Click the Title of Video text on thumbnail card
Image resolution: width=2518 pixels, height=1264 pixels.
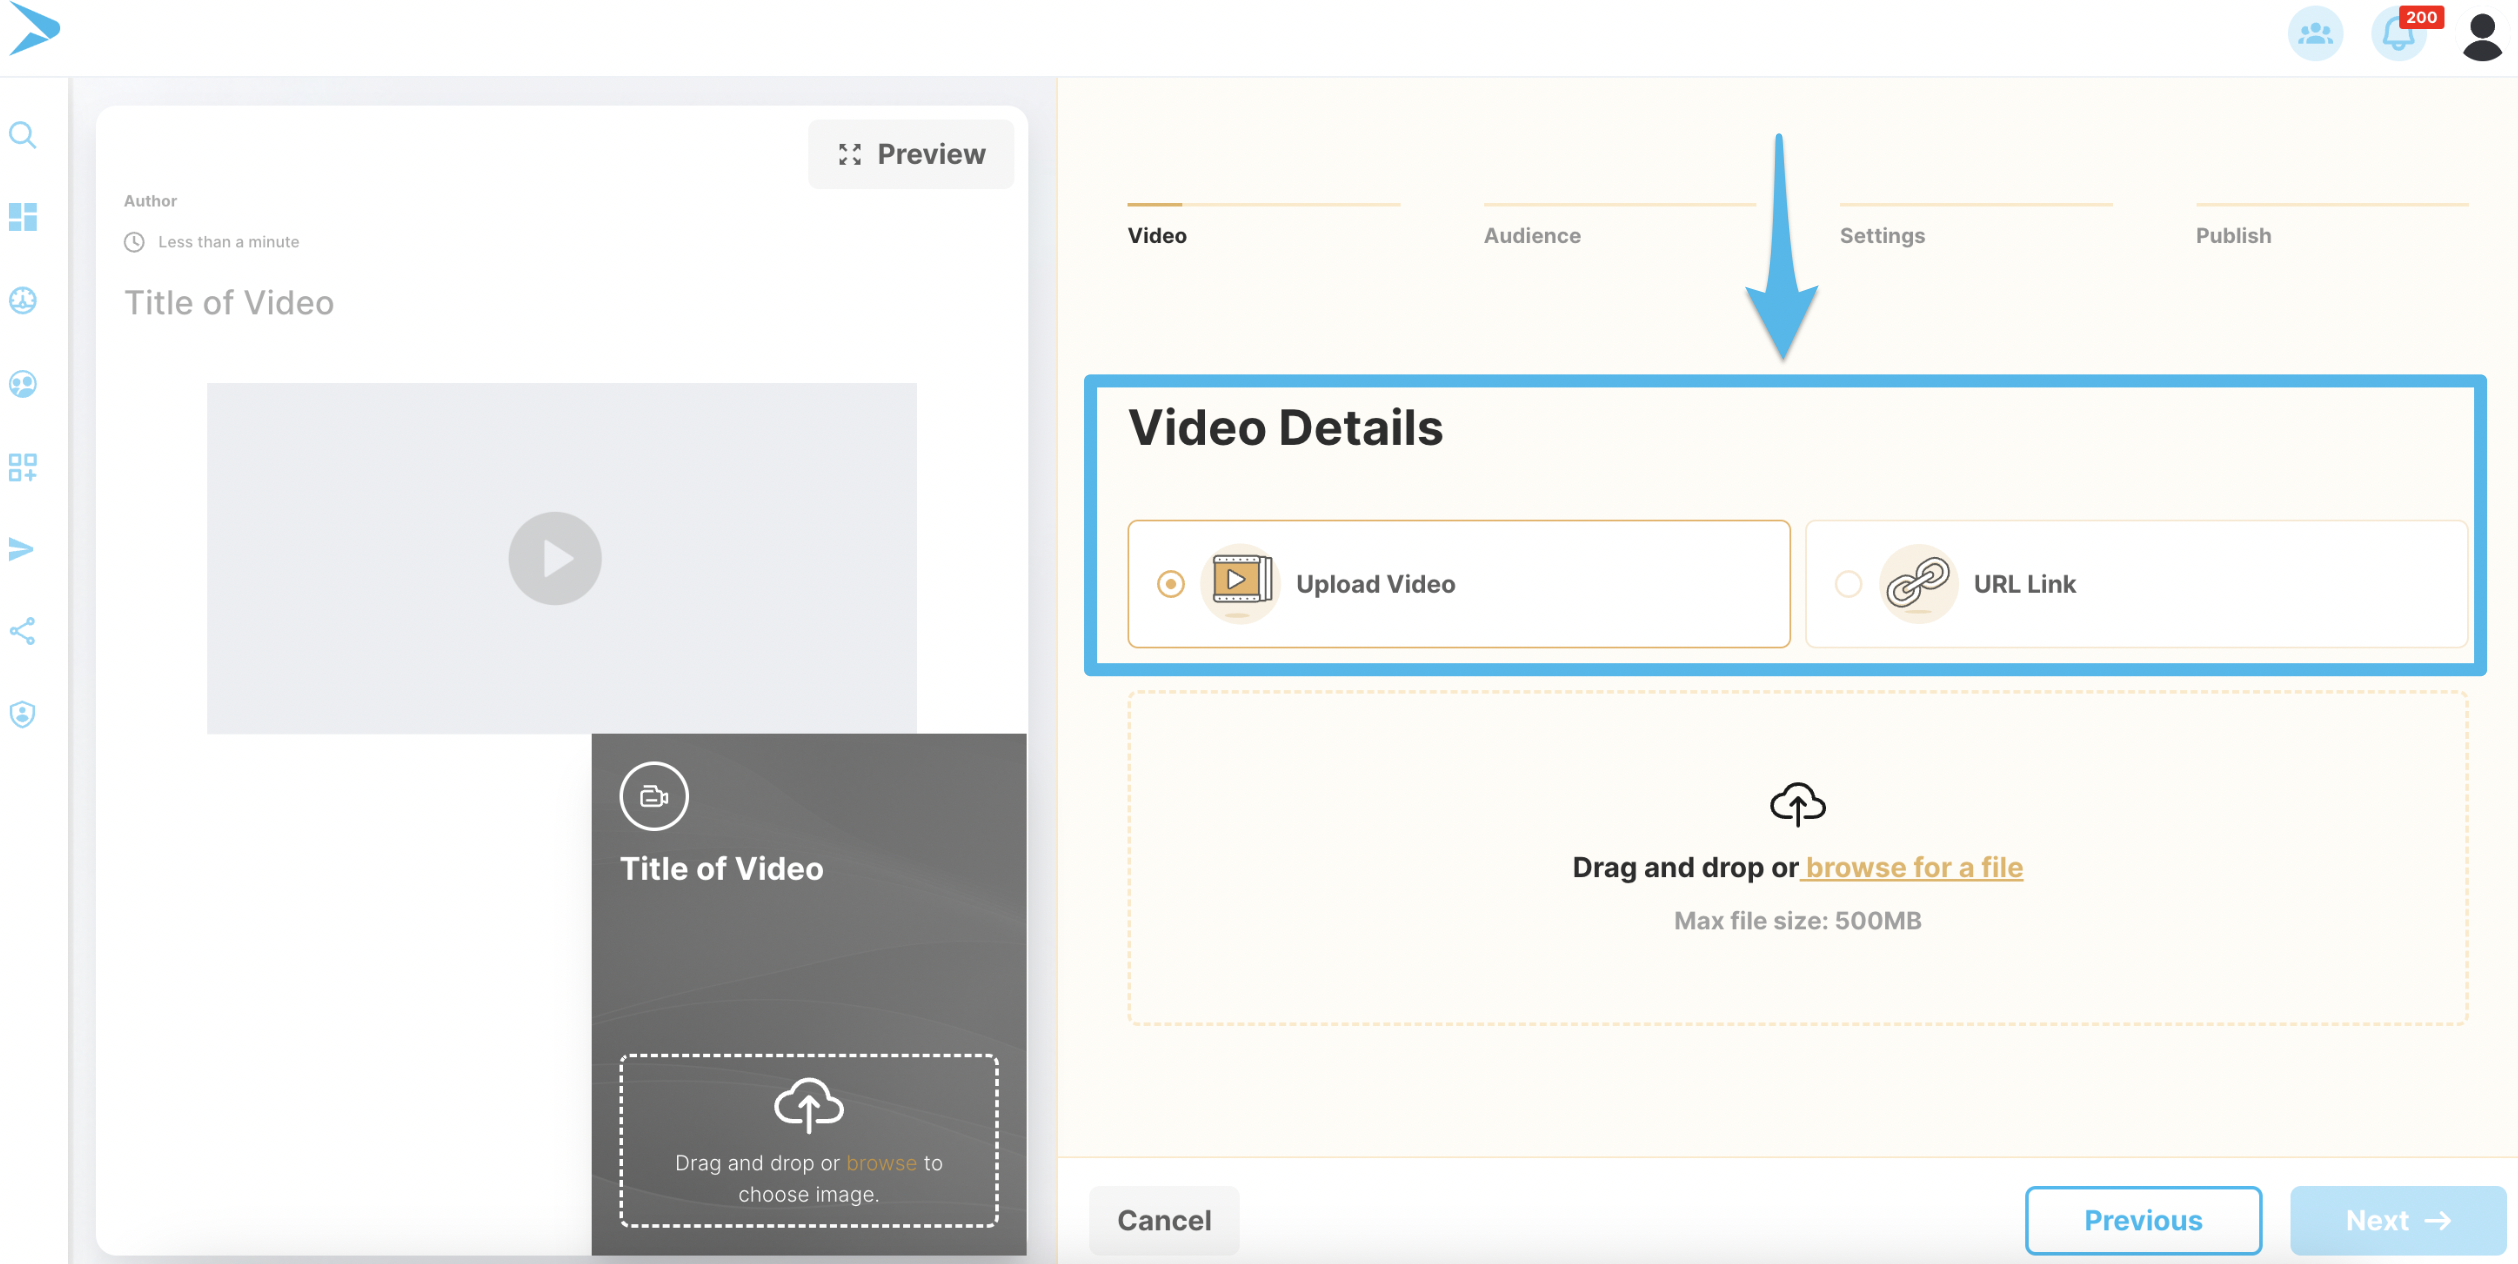[x=722, y=869]
